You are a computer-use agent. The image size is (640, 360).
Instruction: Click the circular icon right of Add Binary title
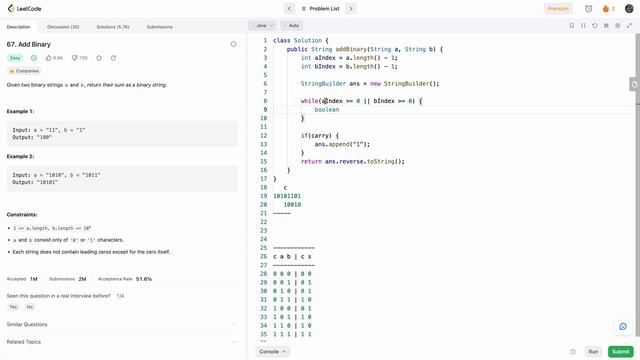(x=233, y=44)
